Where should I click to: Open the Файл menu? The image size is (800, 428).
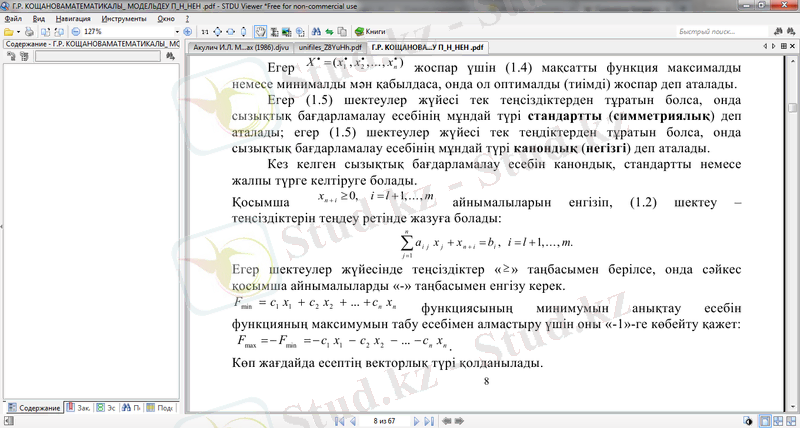[12, 19]
